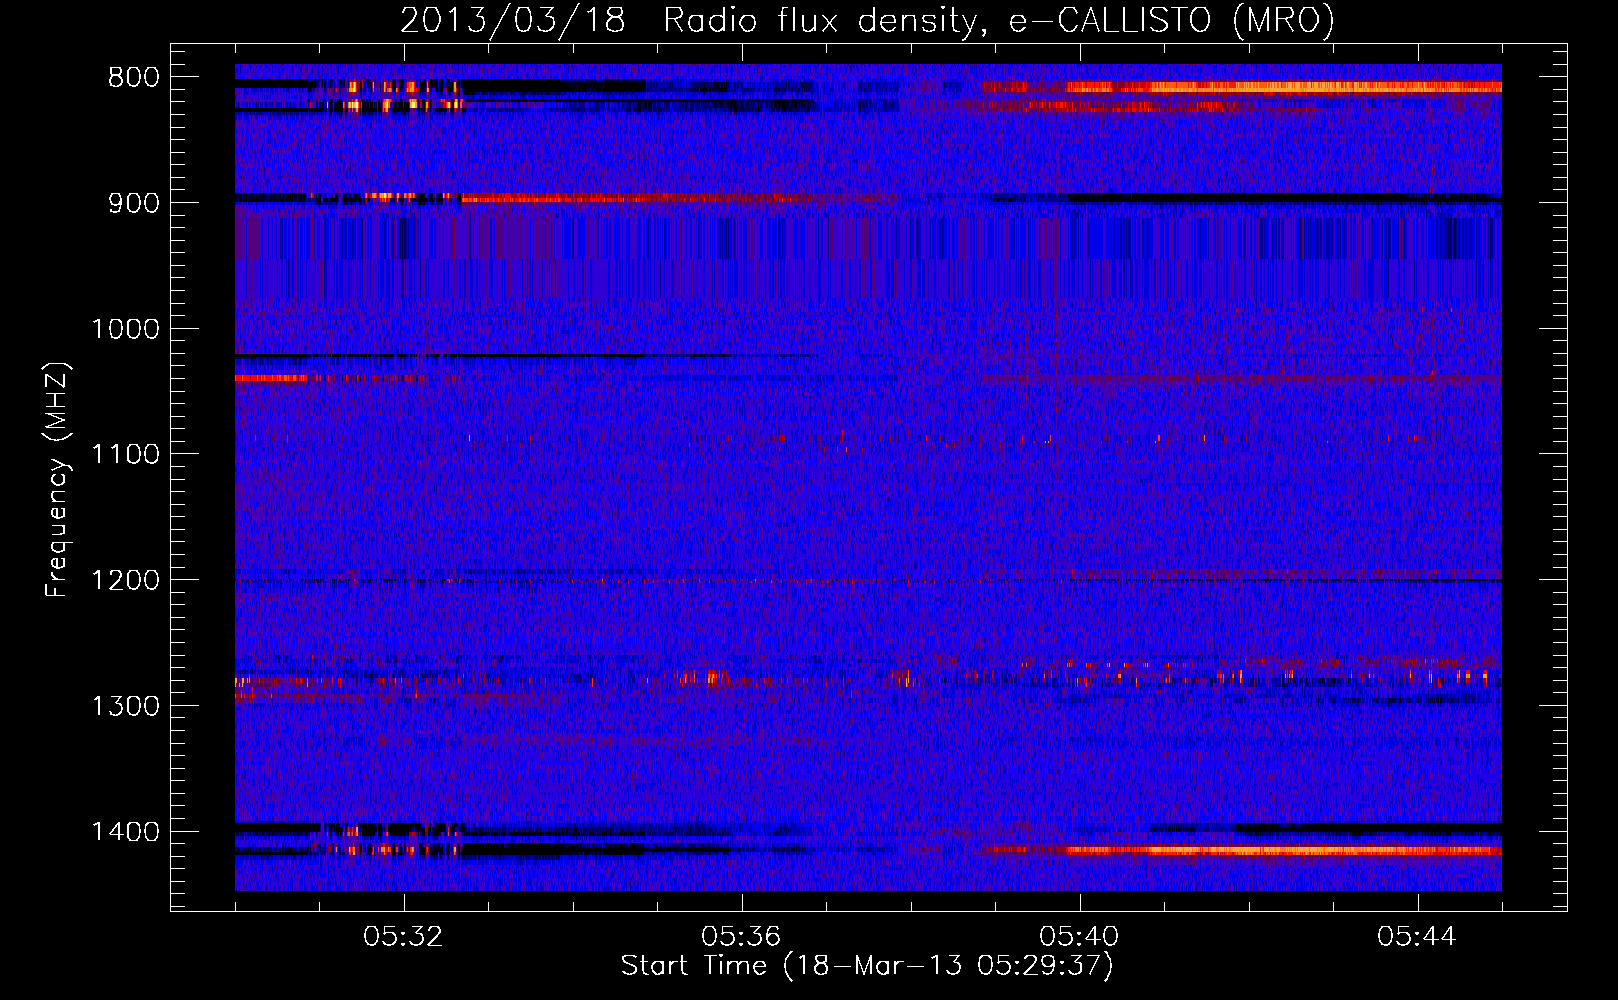This screenshot has width=1618, height=1000.
Task: Click the 05:32 time tick label
Action: pyautogui.click(x=403, y=937)
